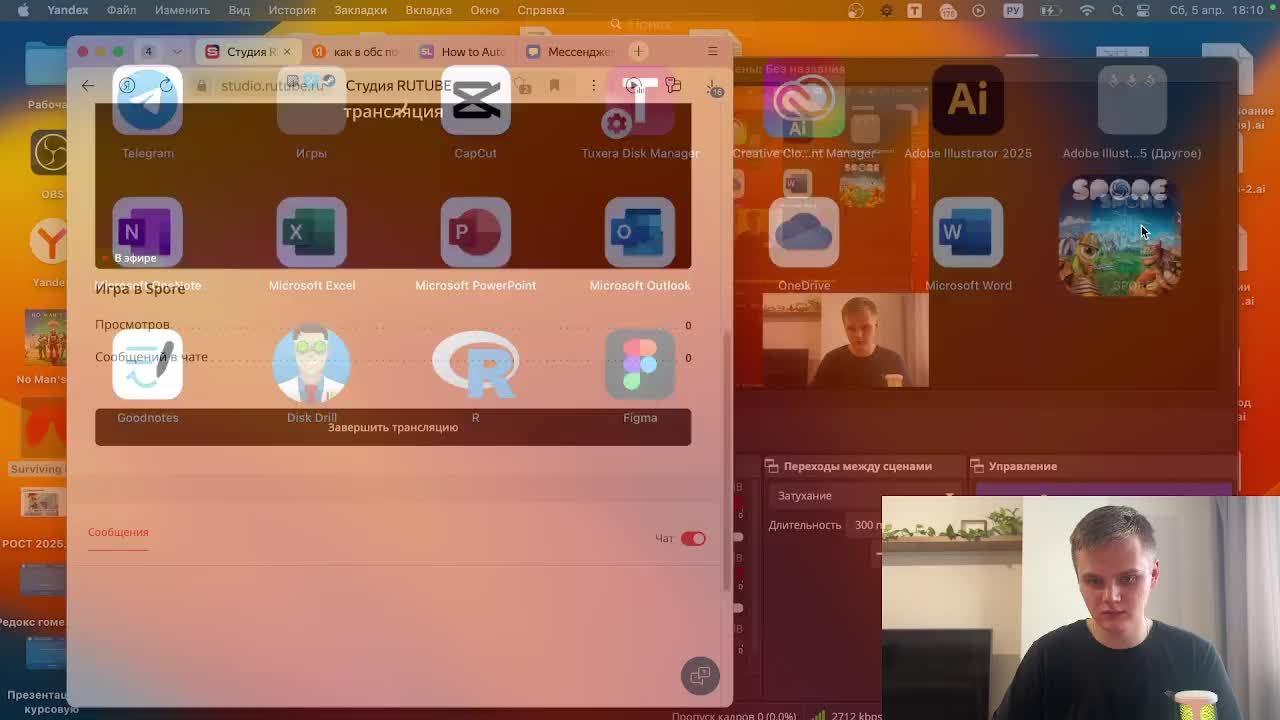
Task: Click the Длительность value field in OBS
Action: coord(866,525)
